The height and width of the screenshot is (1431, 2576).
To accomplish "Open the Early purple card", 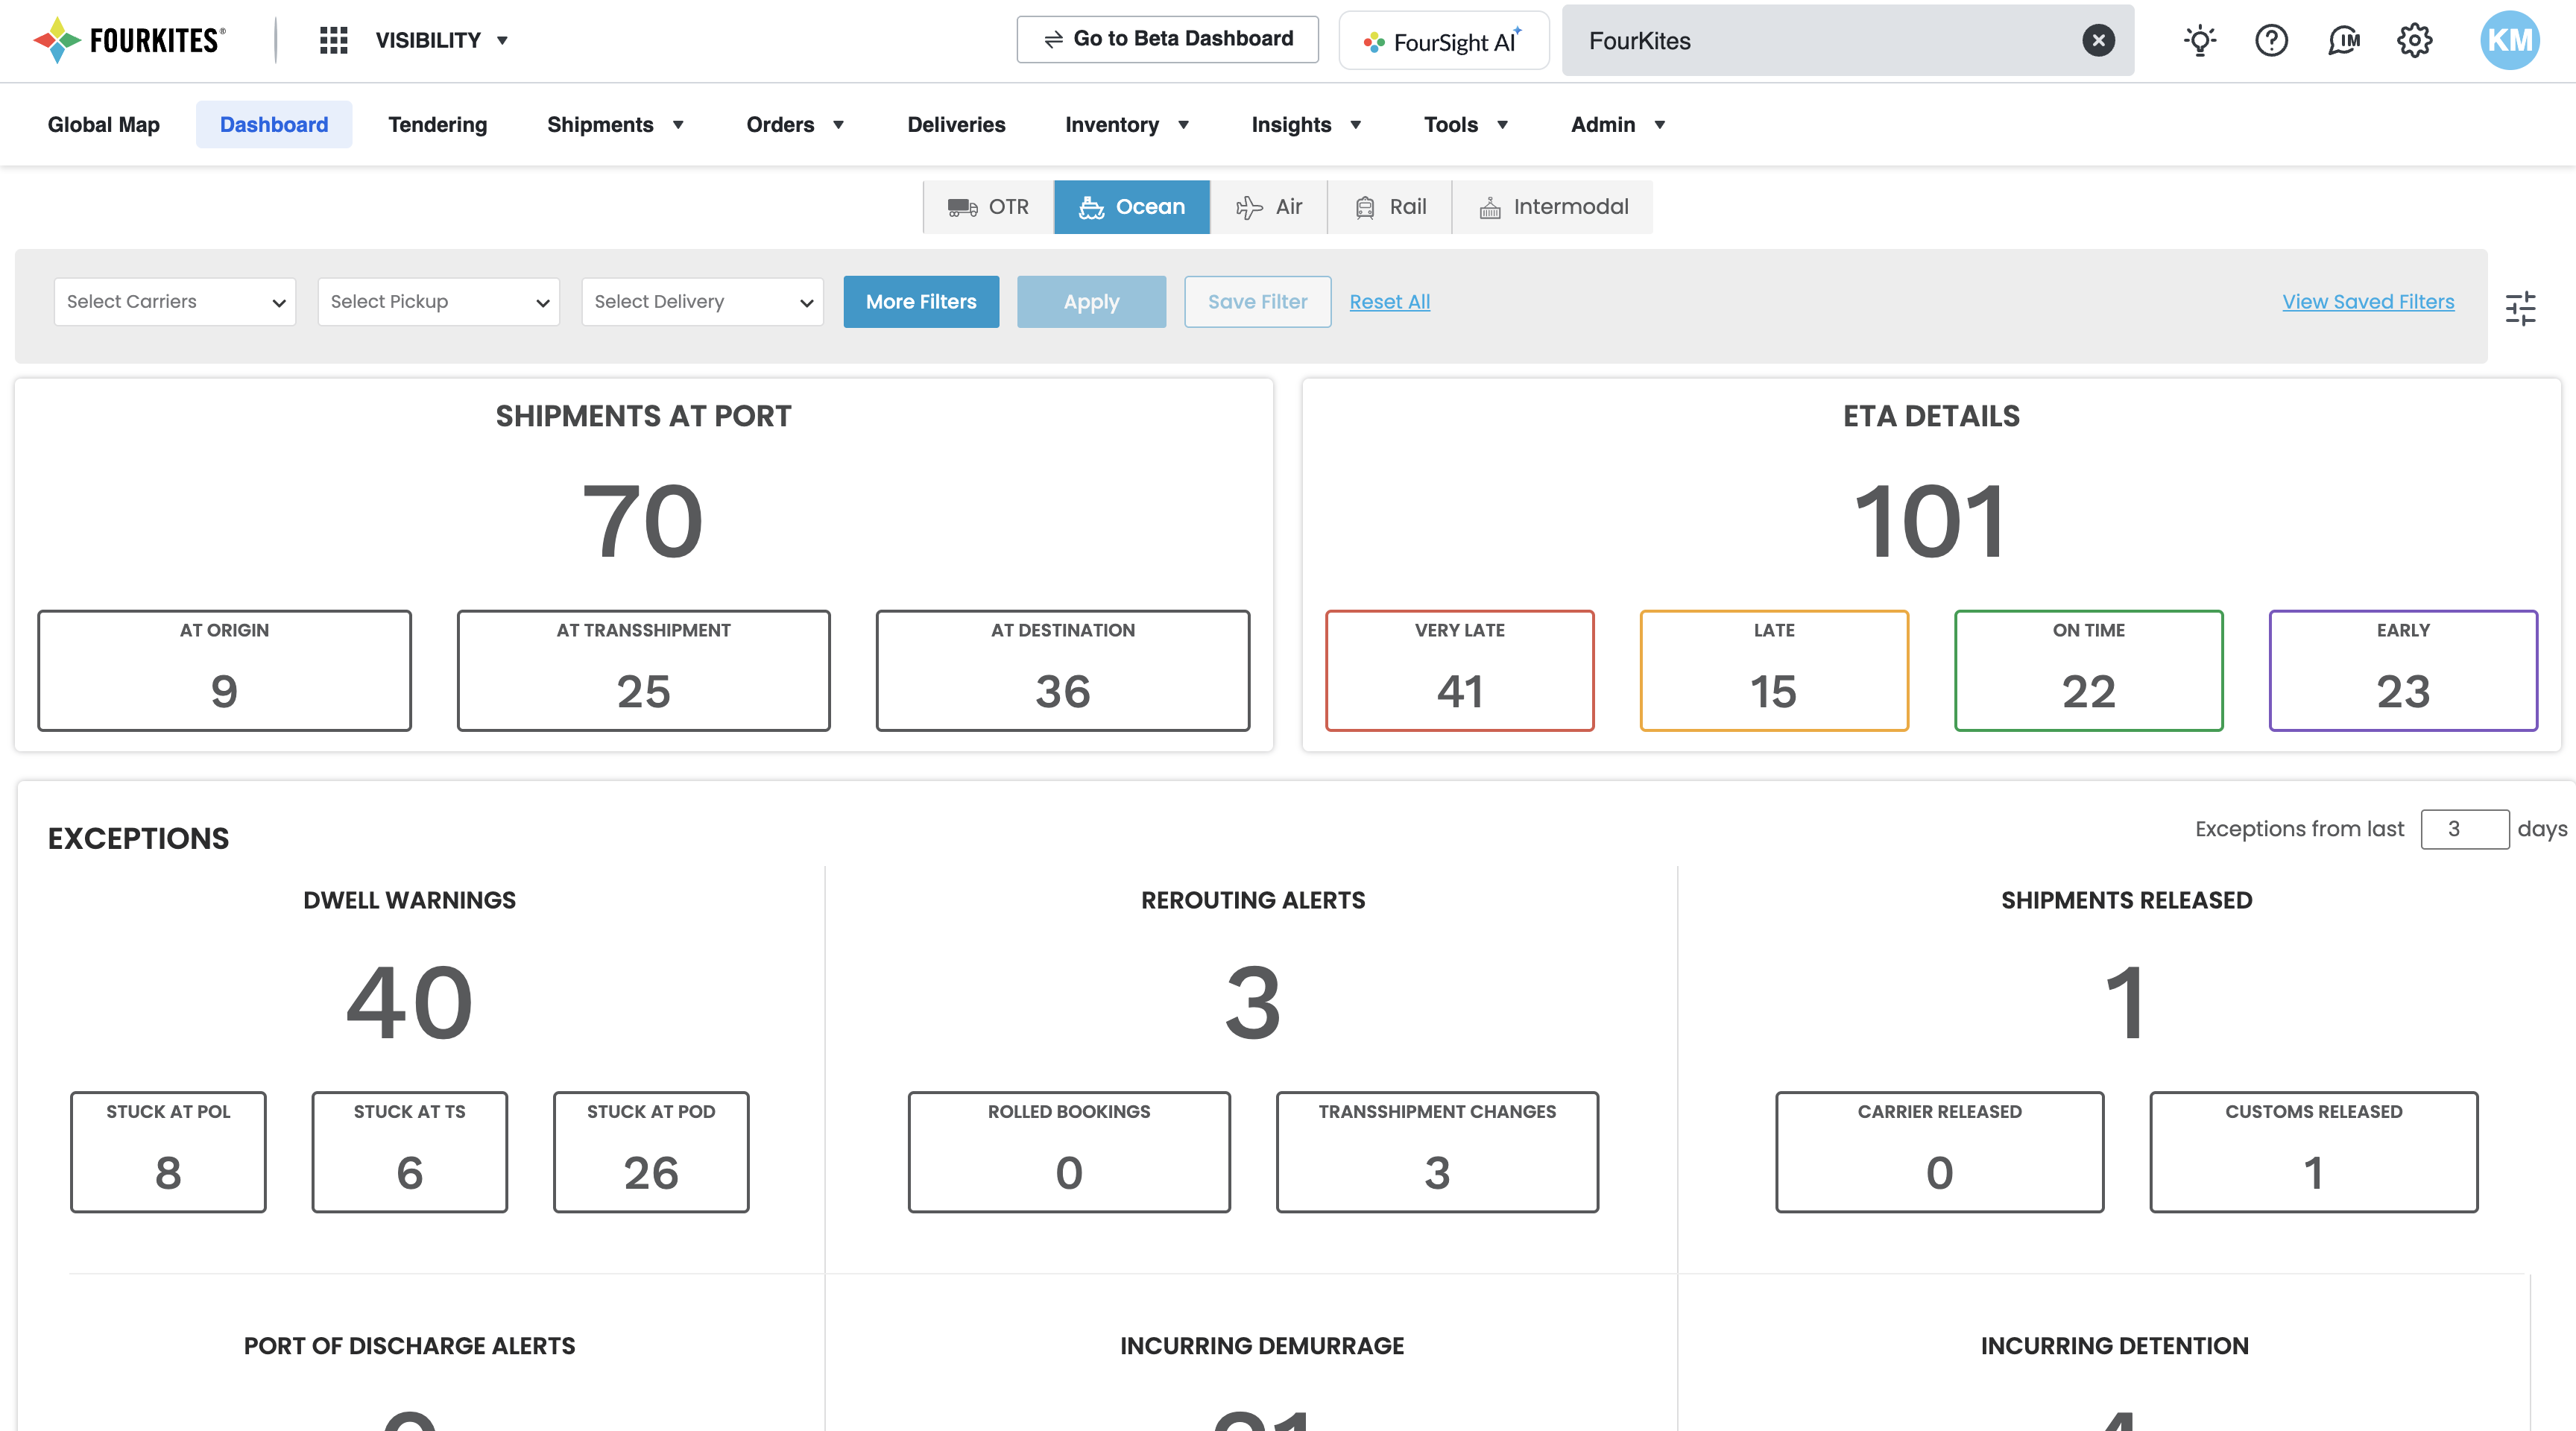I will (x=2403, y=670).
